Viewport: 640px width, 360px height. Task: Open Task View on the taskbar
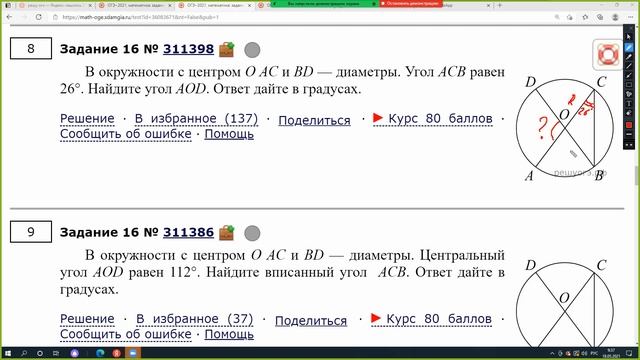point(56,353)
